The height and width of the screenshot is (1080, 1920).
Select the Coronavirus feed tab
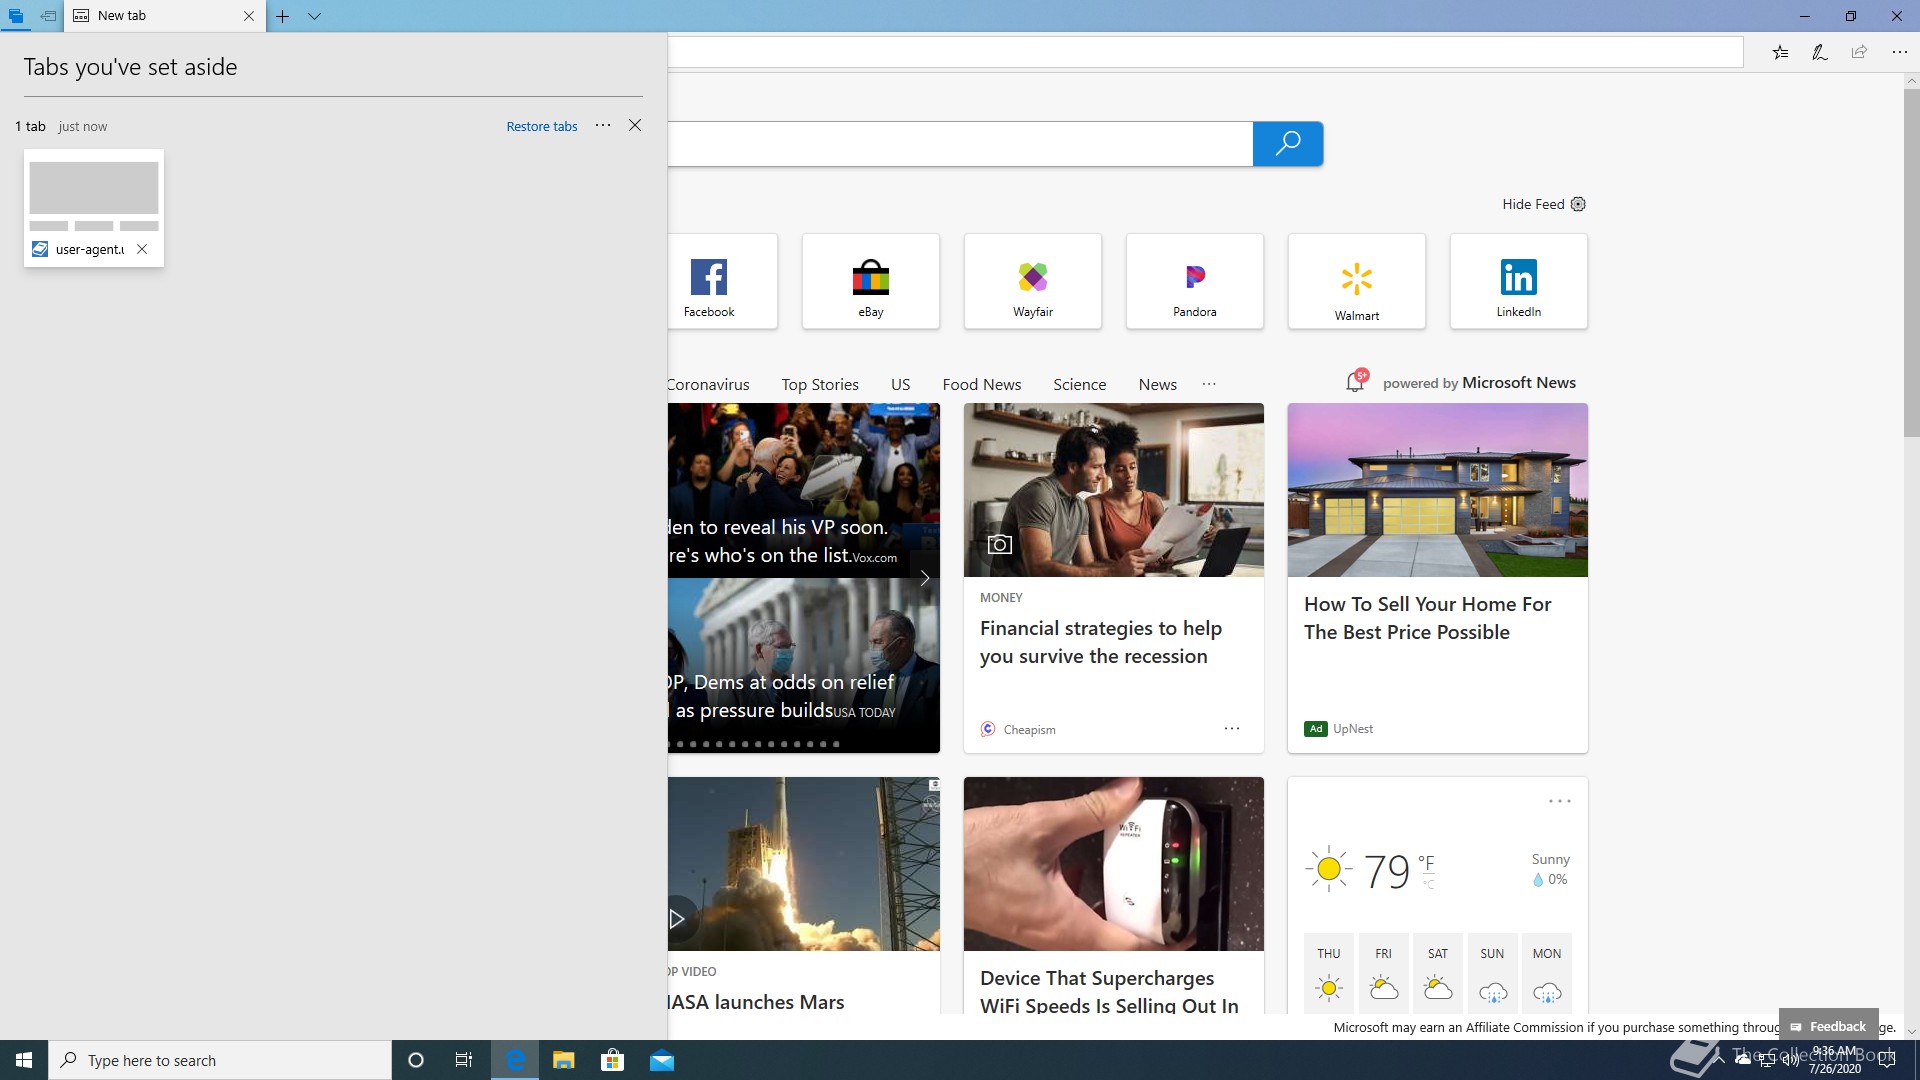(x=708, y=384)
